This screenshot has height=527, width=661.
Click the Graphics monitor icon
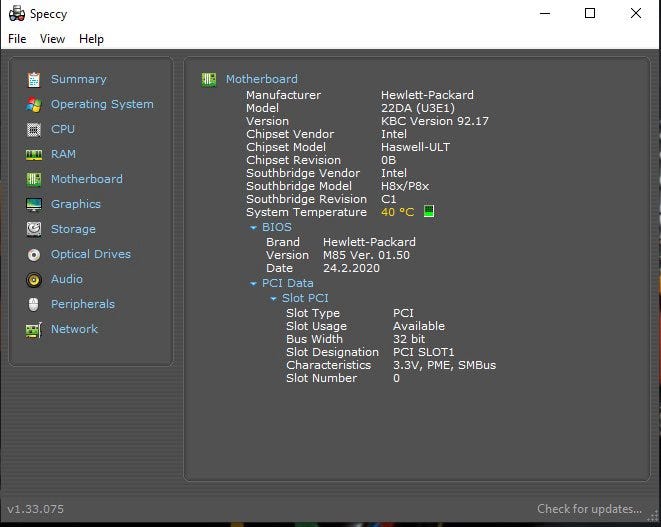coord(34,204)
